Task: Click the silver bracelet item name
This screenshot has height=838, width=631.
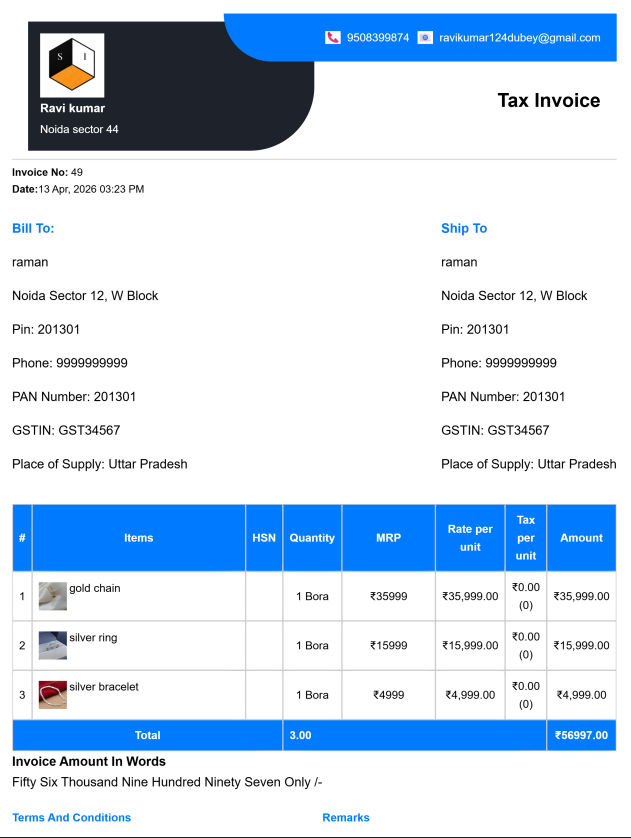Action: pyautogui.click(x=104, y=687)
